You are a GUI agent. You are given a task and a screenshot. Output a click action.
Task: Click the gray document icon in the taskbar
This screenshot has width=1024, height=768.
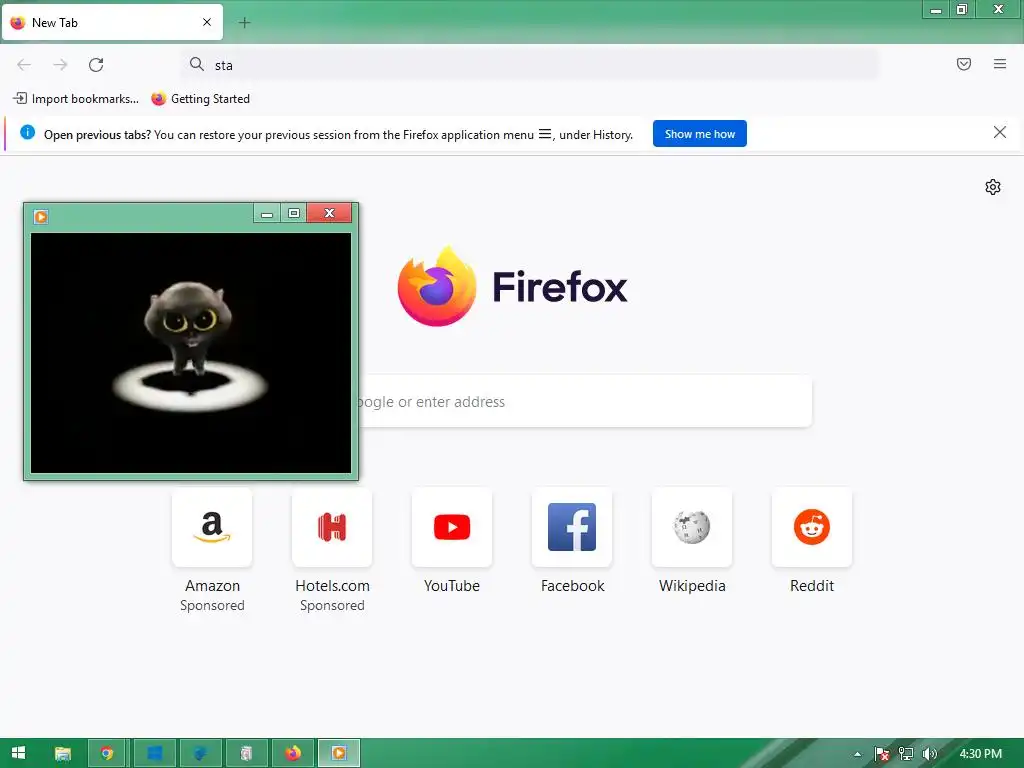coord(246,753)
